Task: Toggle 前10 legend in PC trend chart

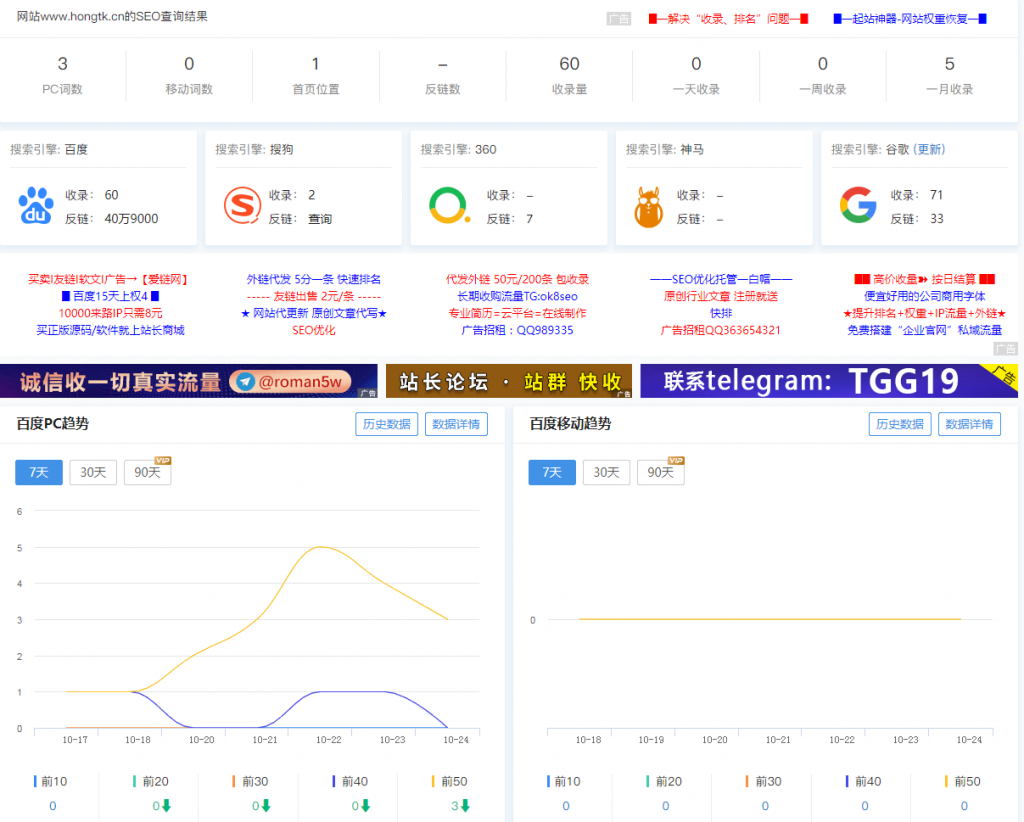Action: click(x=50, y=782)
